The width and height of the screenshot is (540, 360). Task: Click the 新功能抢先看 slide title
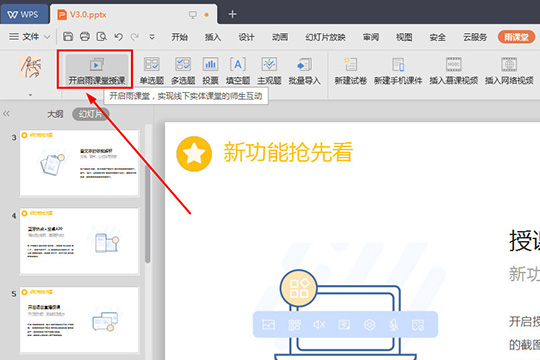click(288, 152)
